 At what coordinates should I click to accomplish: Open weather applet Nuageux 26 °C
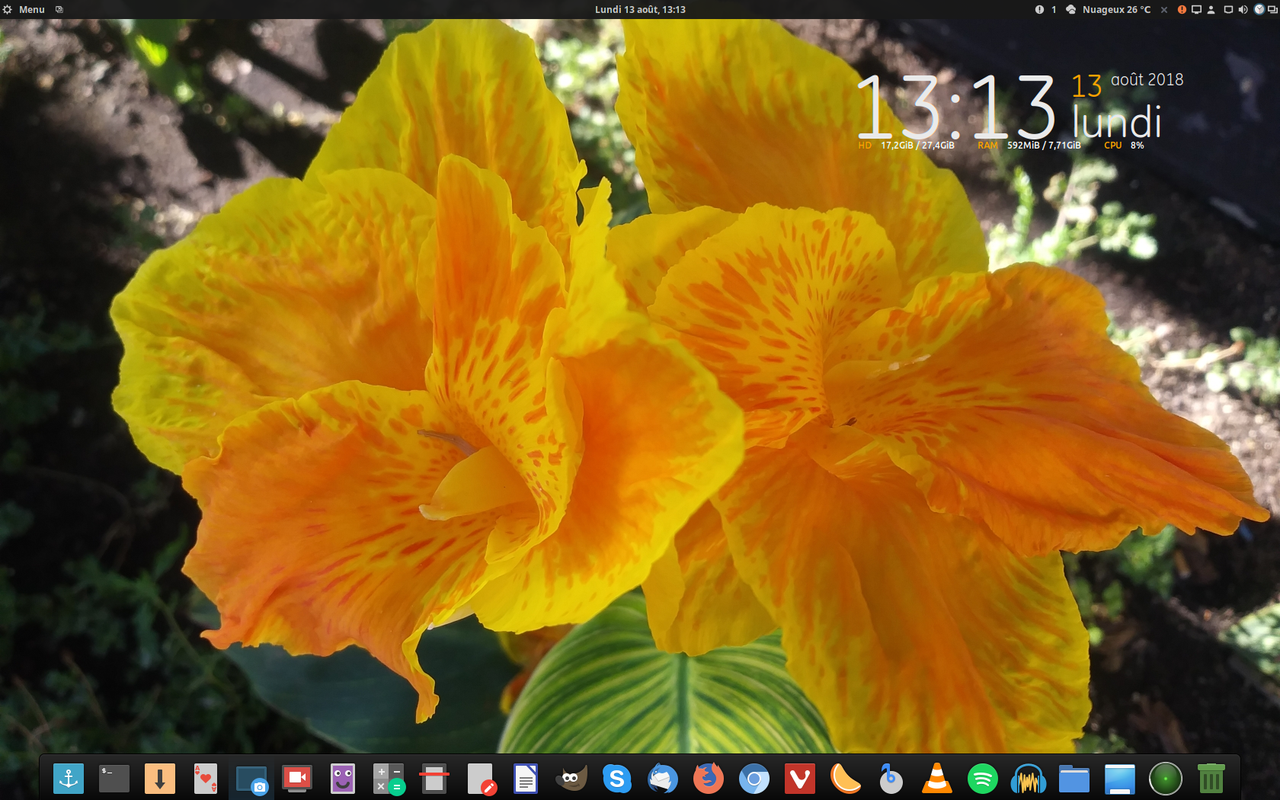pos(1108,9)
